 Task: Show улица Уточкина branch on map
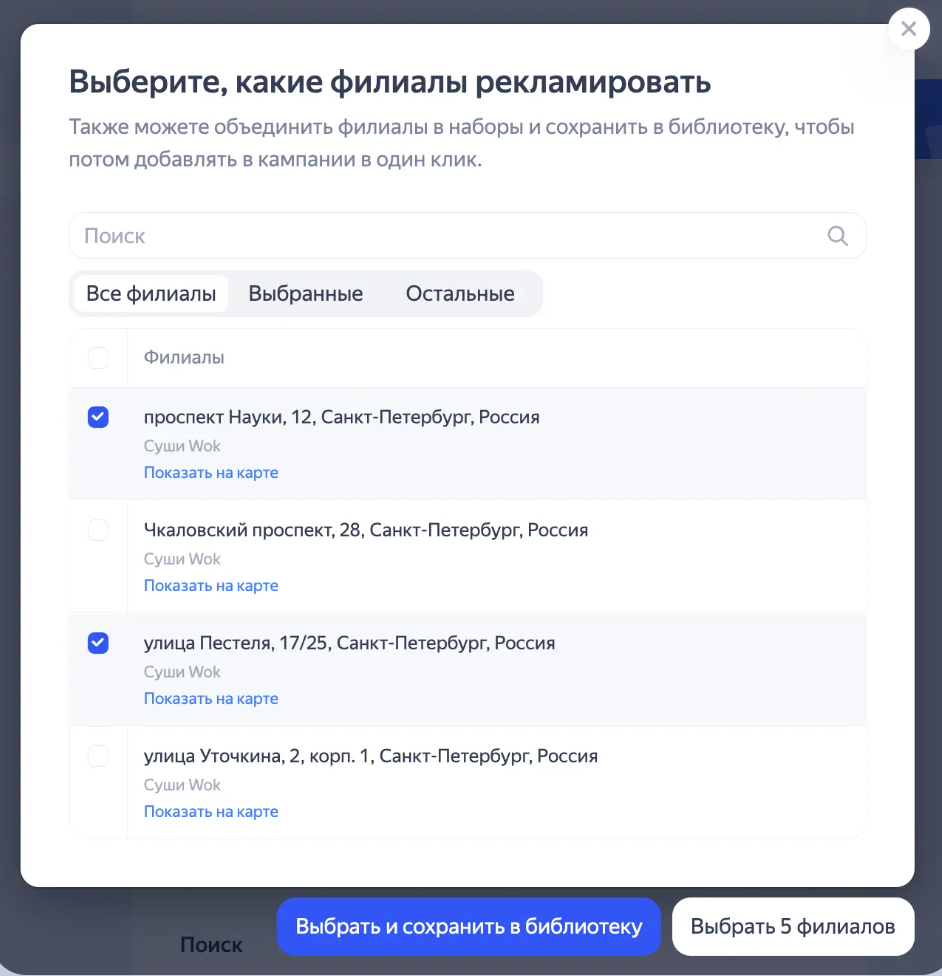click(x=211, y=812)
